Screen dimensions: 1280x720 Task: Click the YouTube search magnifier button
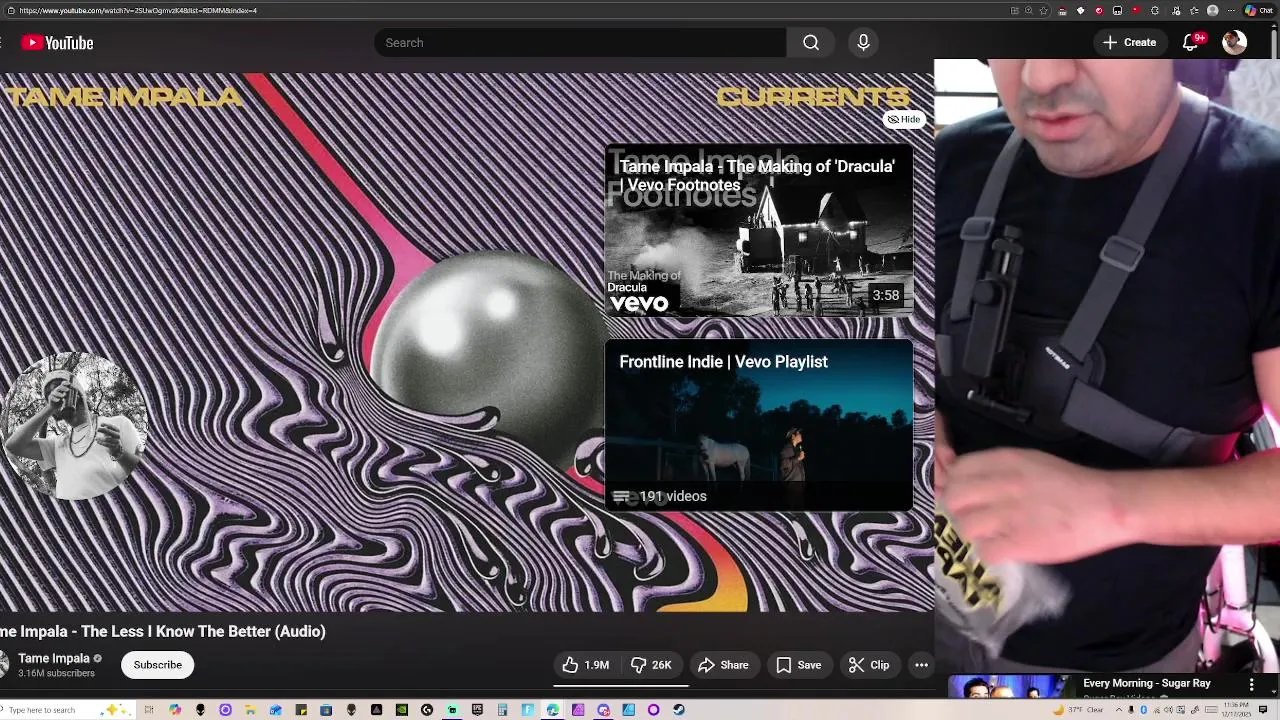click(x=811, y=43)
